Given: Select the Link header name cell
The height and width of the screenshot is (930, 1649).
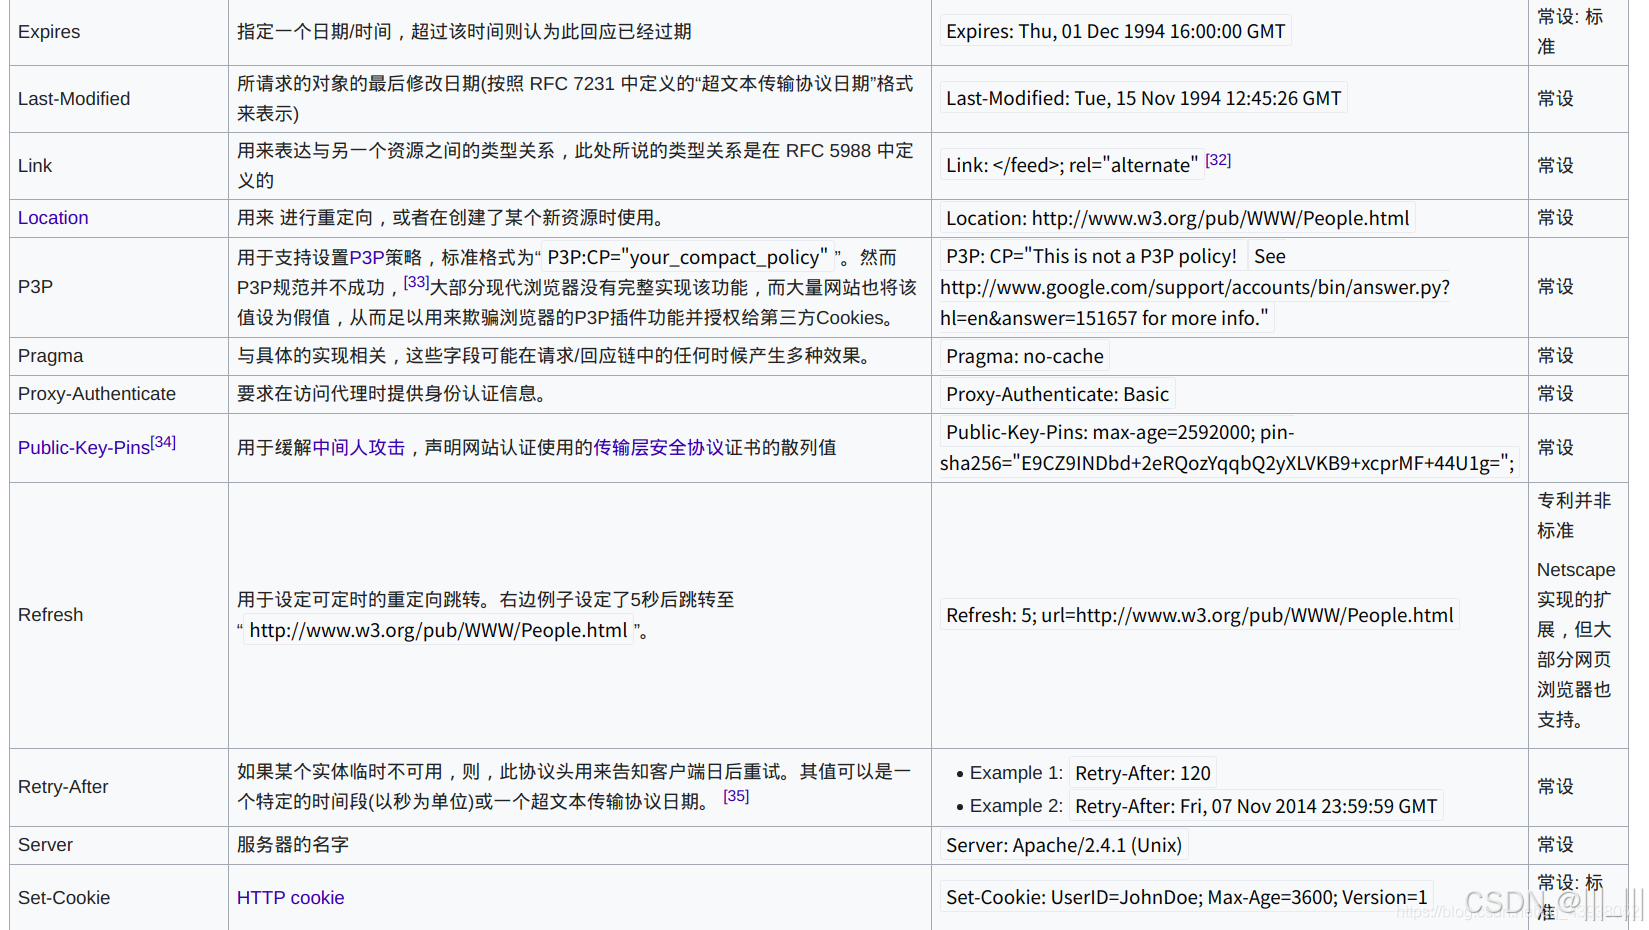Looking at the screenshot, I should (x=119, y=166).
